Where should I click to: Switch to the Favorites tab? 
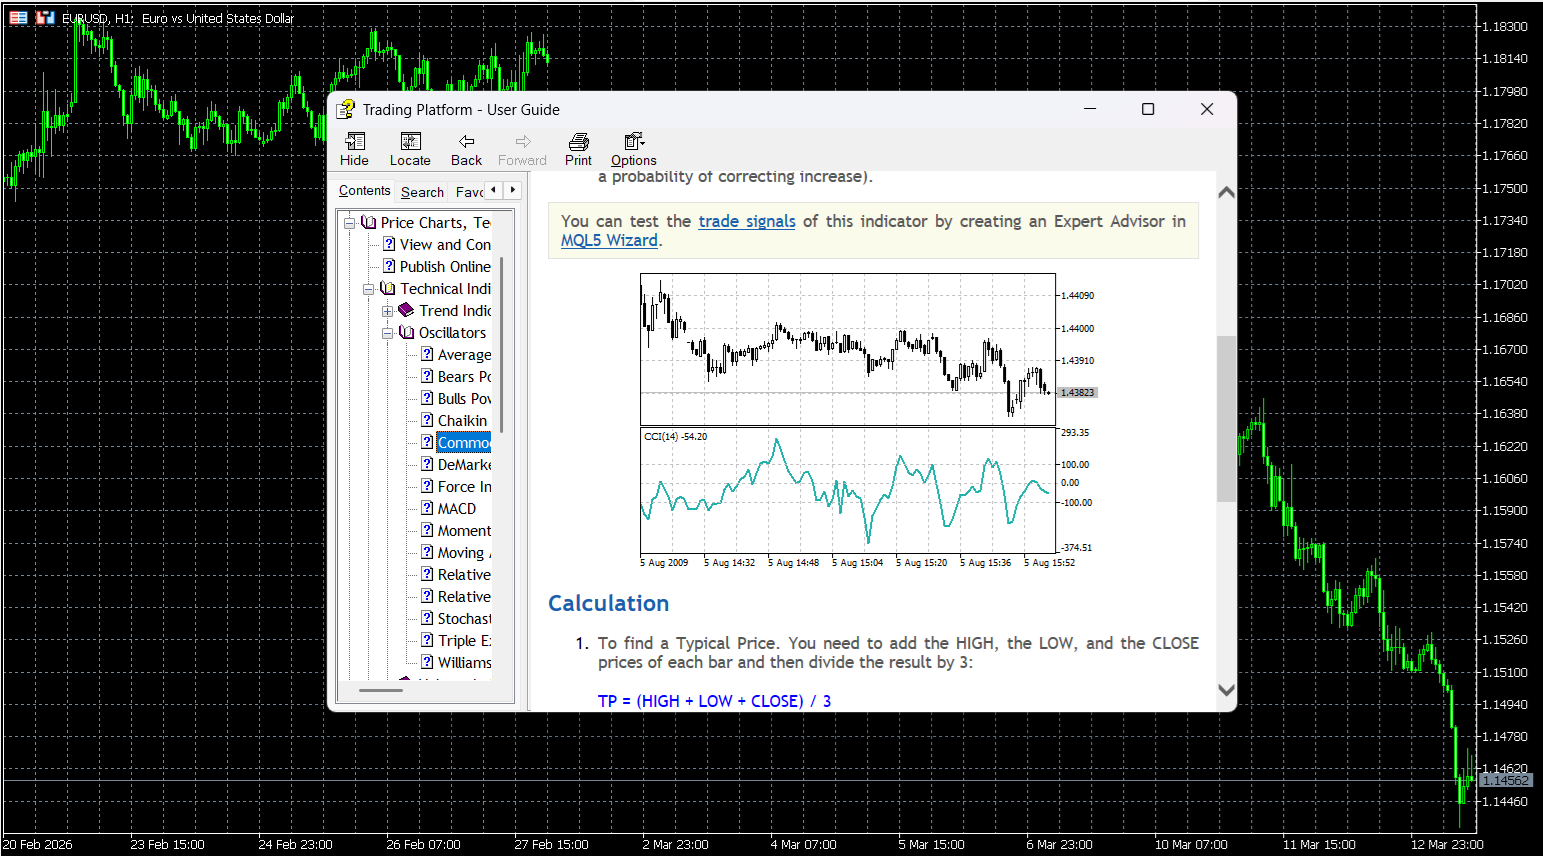tap(469, 192)
